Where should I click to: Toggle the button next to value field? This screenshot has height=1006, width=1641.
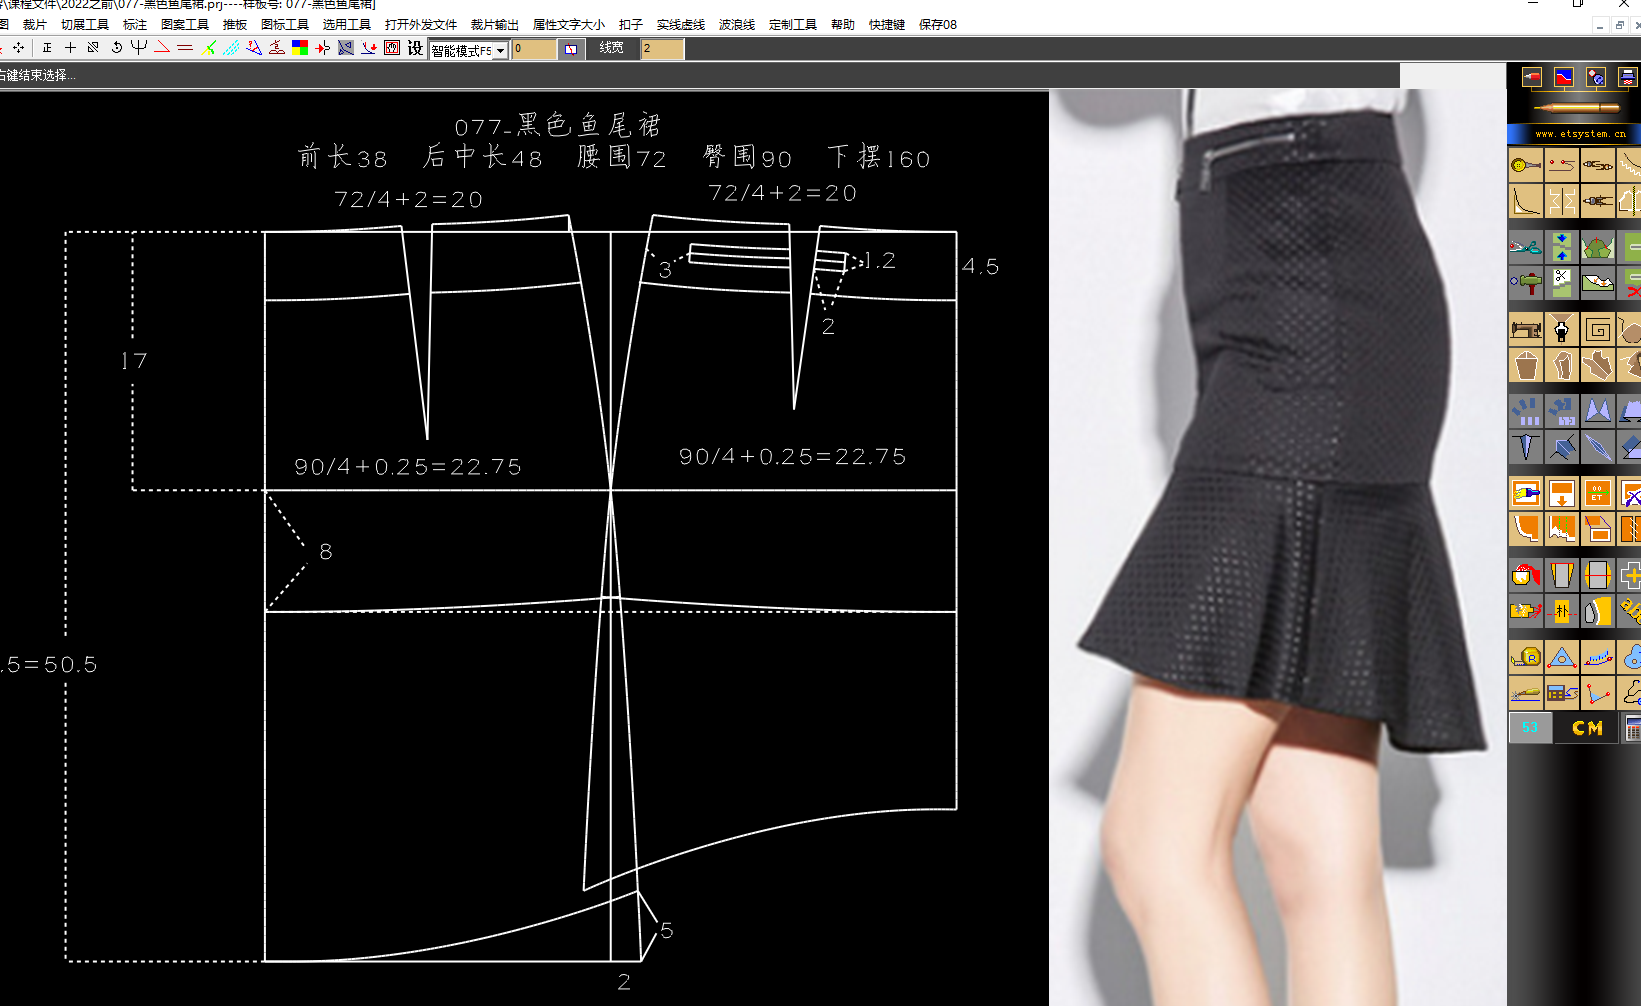[x=571, y=49]
